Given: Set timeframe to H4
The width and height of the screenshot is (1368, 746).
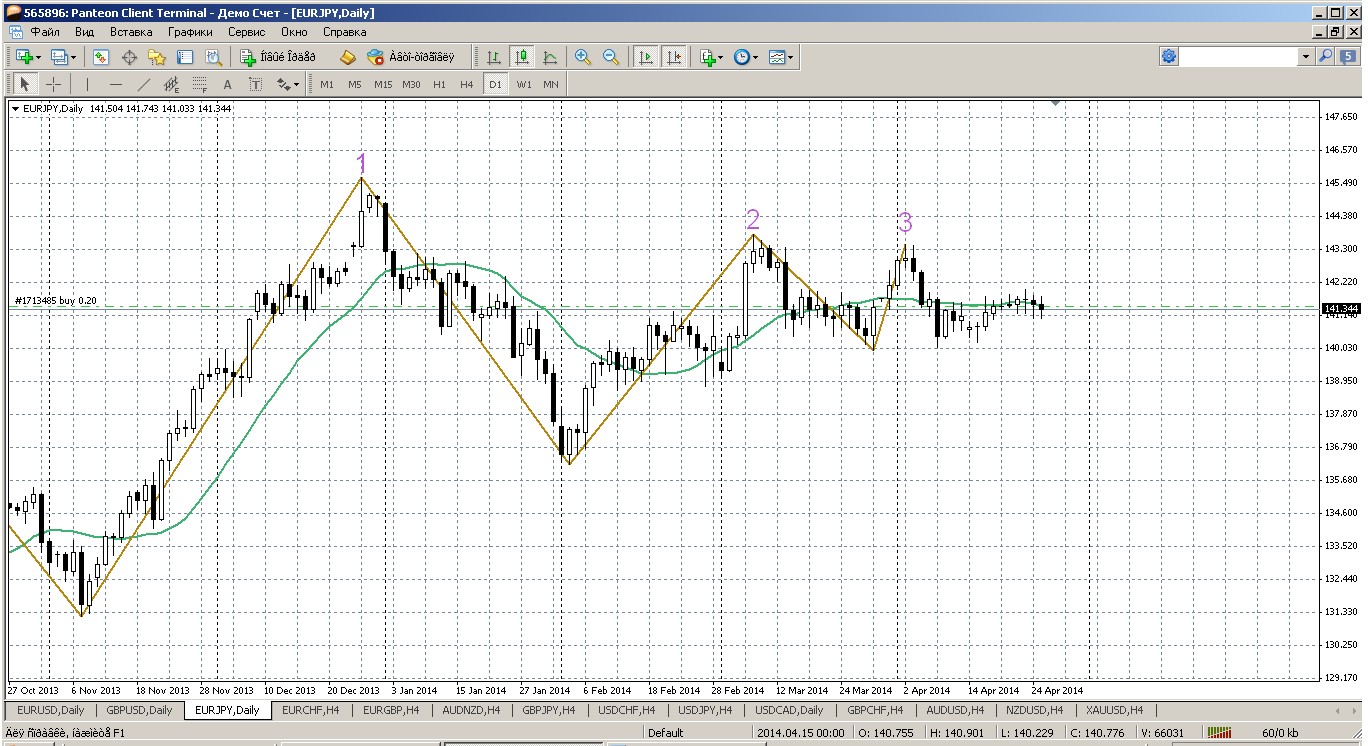Looking at the screenshot, I should click(466, 84).
